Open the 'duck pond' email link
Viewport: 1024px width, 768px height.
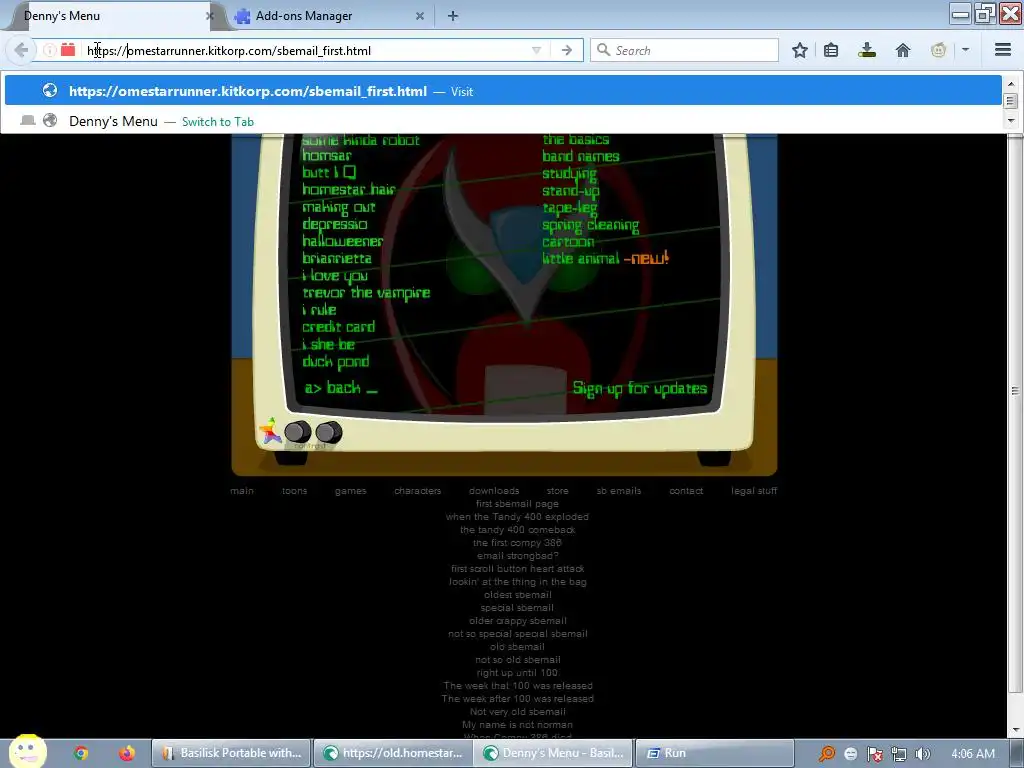tap(336, 361)
